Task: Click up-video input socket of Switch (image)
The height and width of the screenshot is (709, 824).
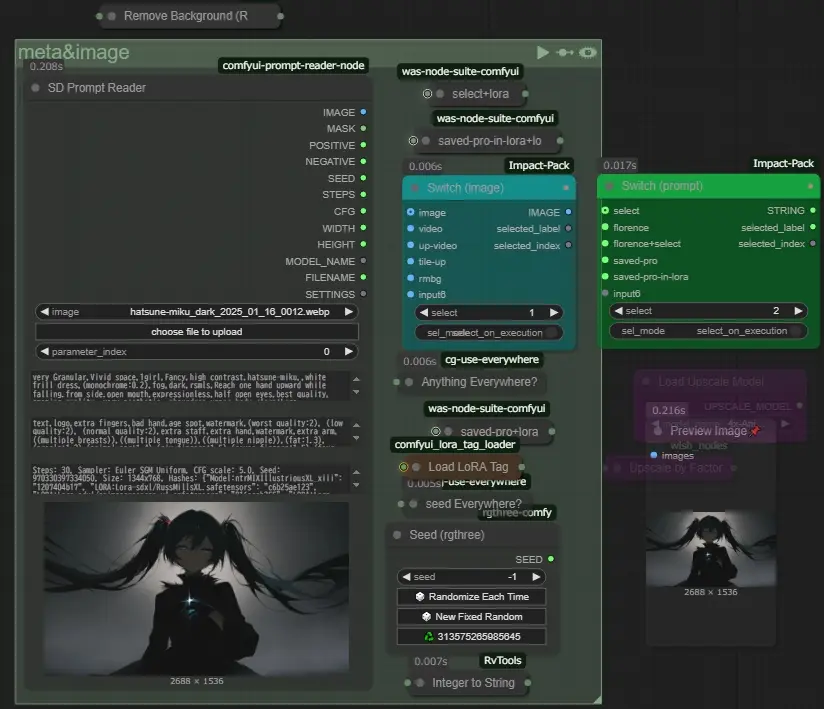Action: 410,245
